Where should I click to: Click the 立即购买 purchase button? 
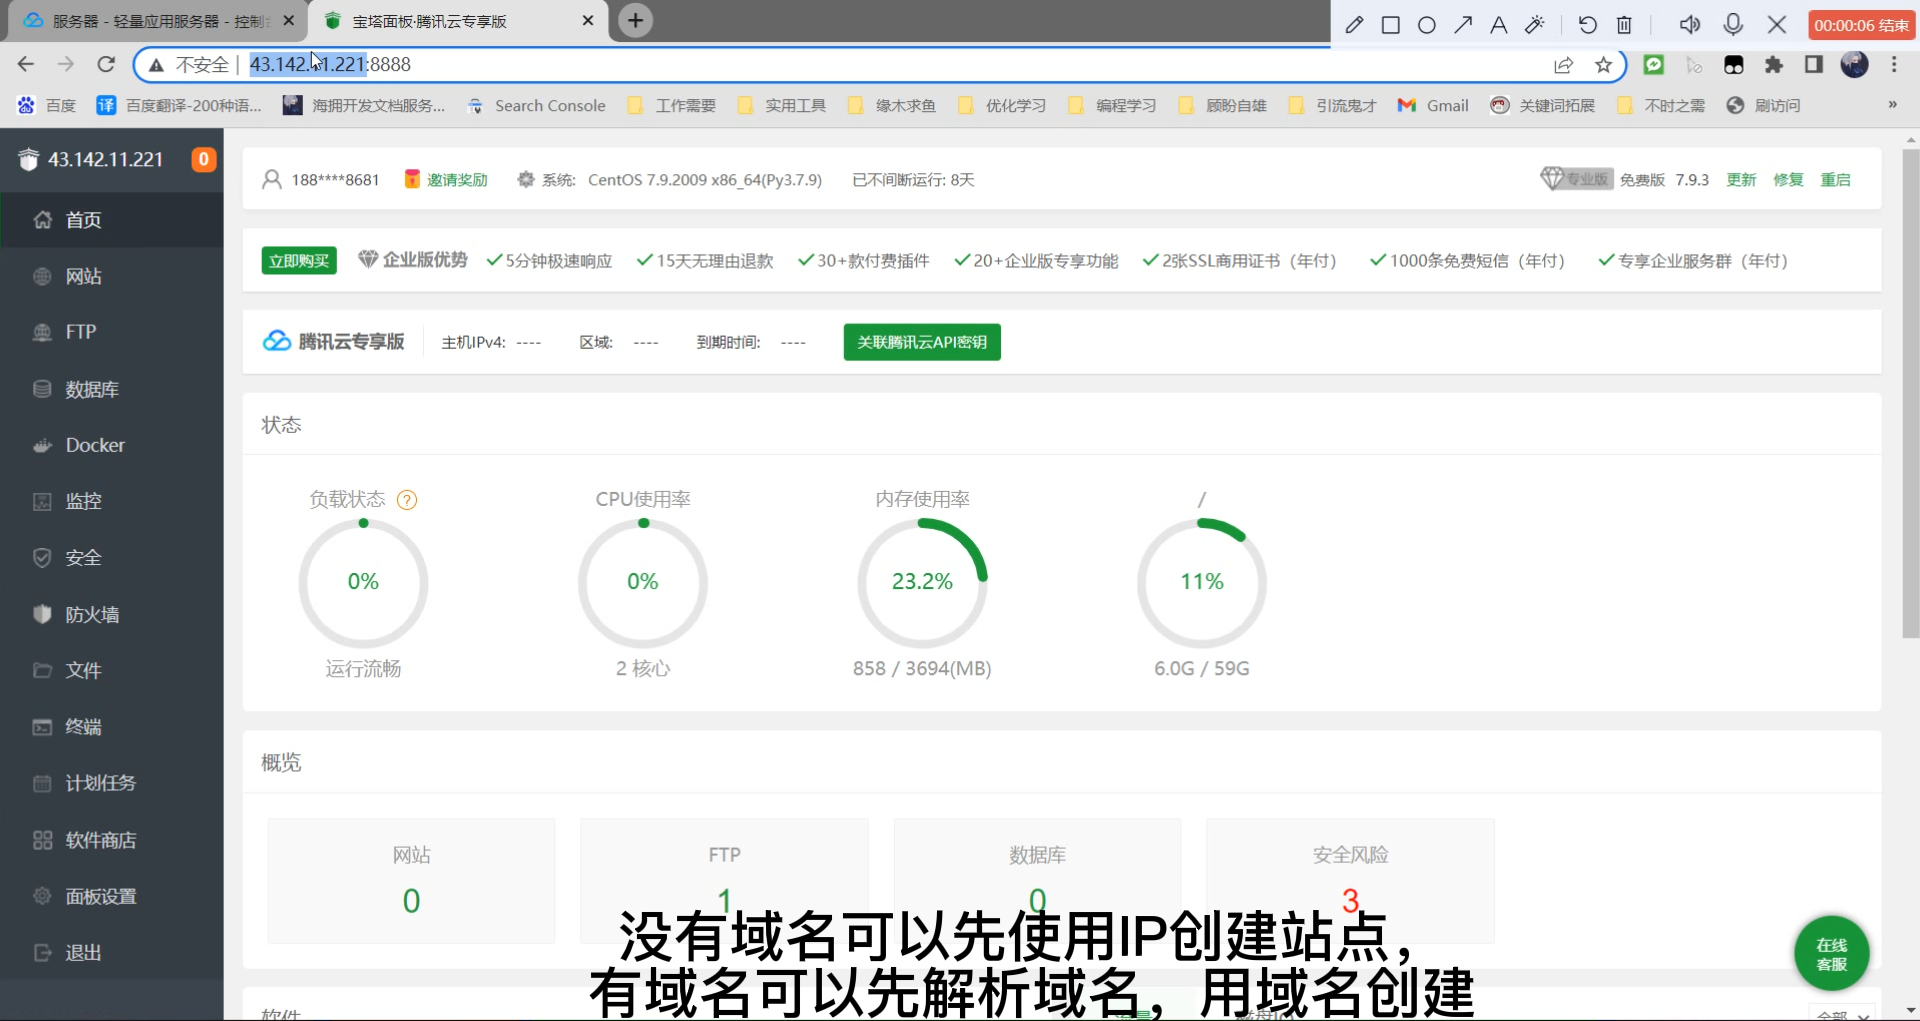tap(298, 260)
